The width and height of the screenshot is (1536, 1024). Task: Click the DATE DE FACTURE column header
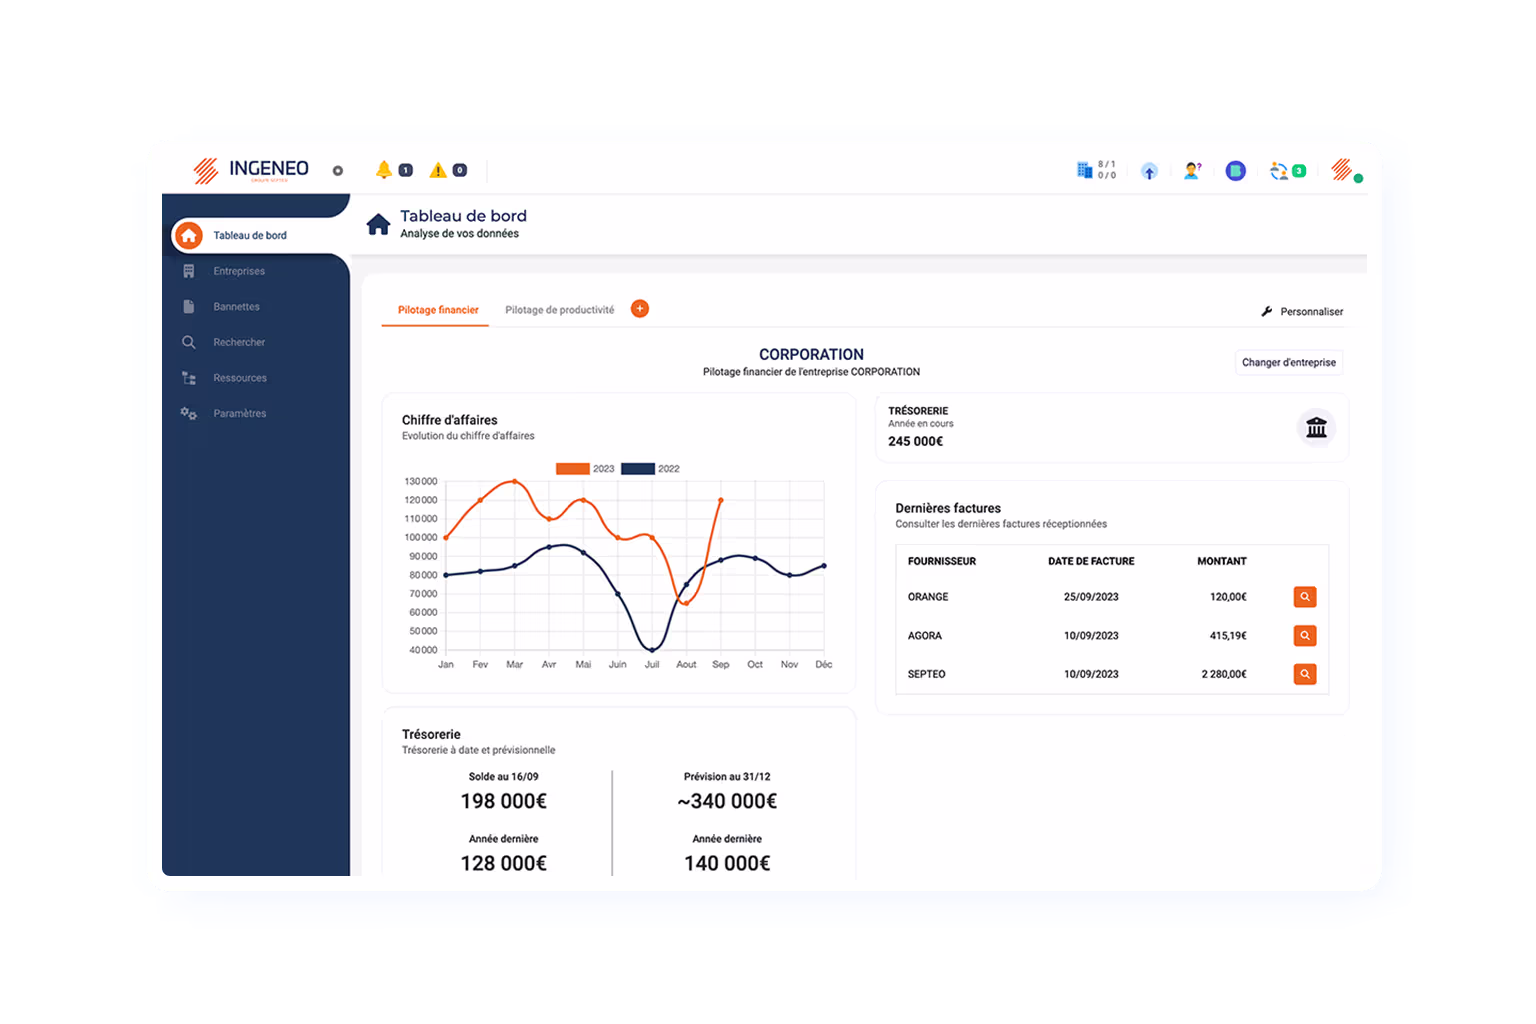pos(1091,562)
